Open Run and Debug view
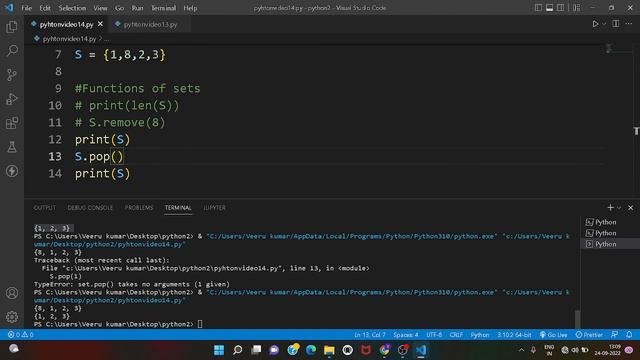 click(12, 99)
